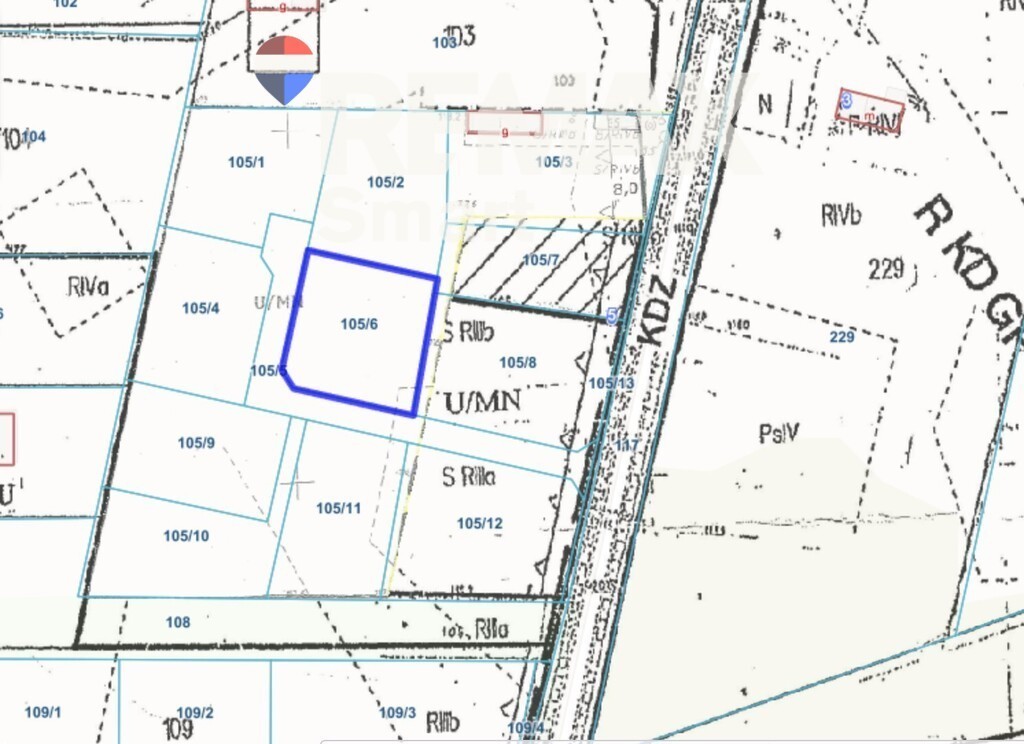Click the 109/3 parcel number
This screenshot has width=1024, height=744.
point(398,713)
